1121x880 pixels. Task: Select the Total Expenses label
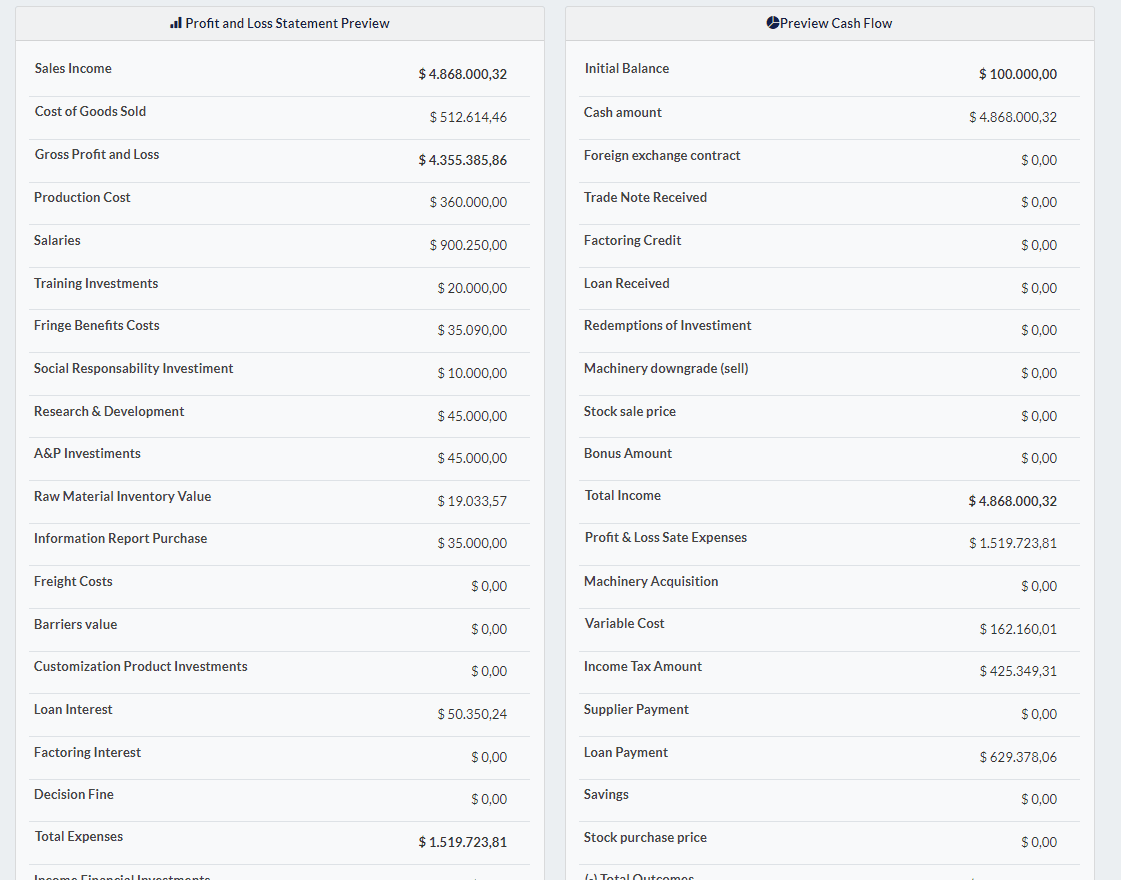coord(79,837)
